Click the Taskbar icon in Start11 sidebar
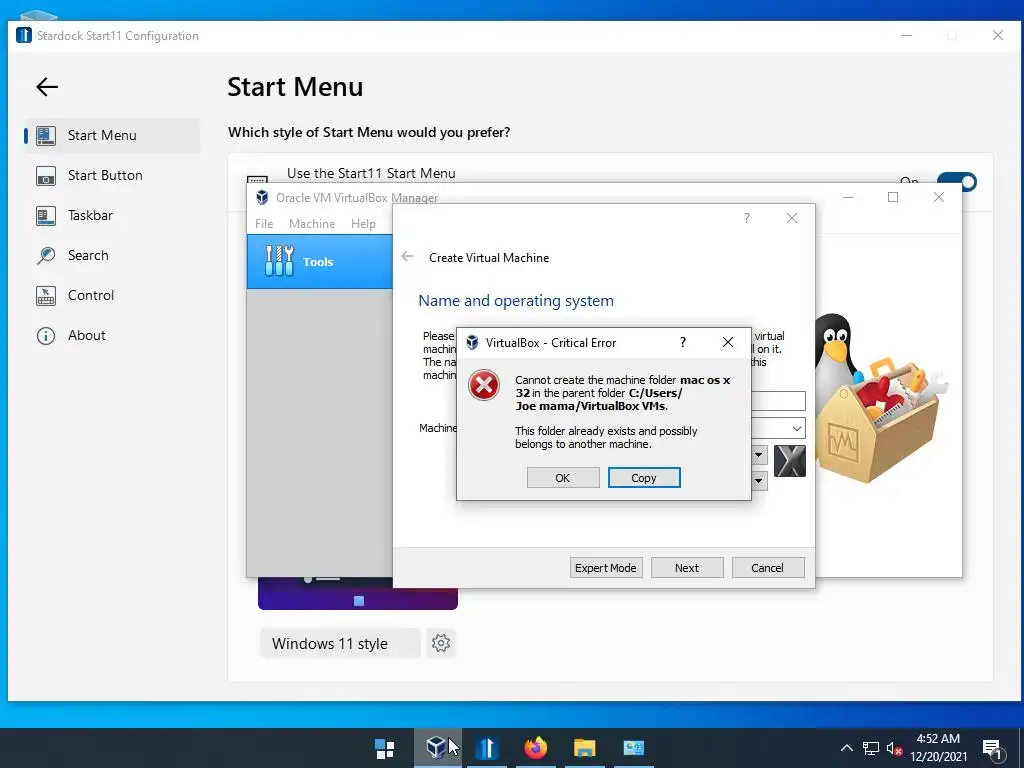1024x768 pixels. click(x=46, y=216)
